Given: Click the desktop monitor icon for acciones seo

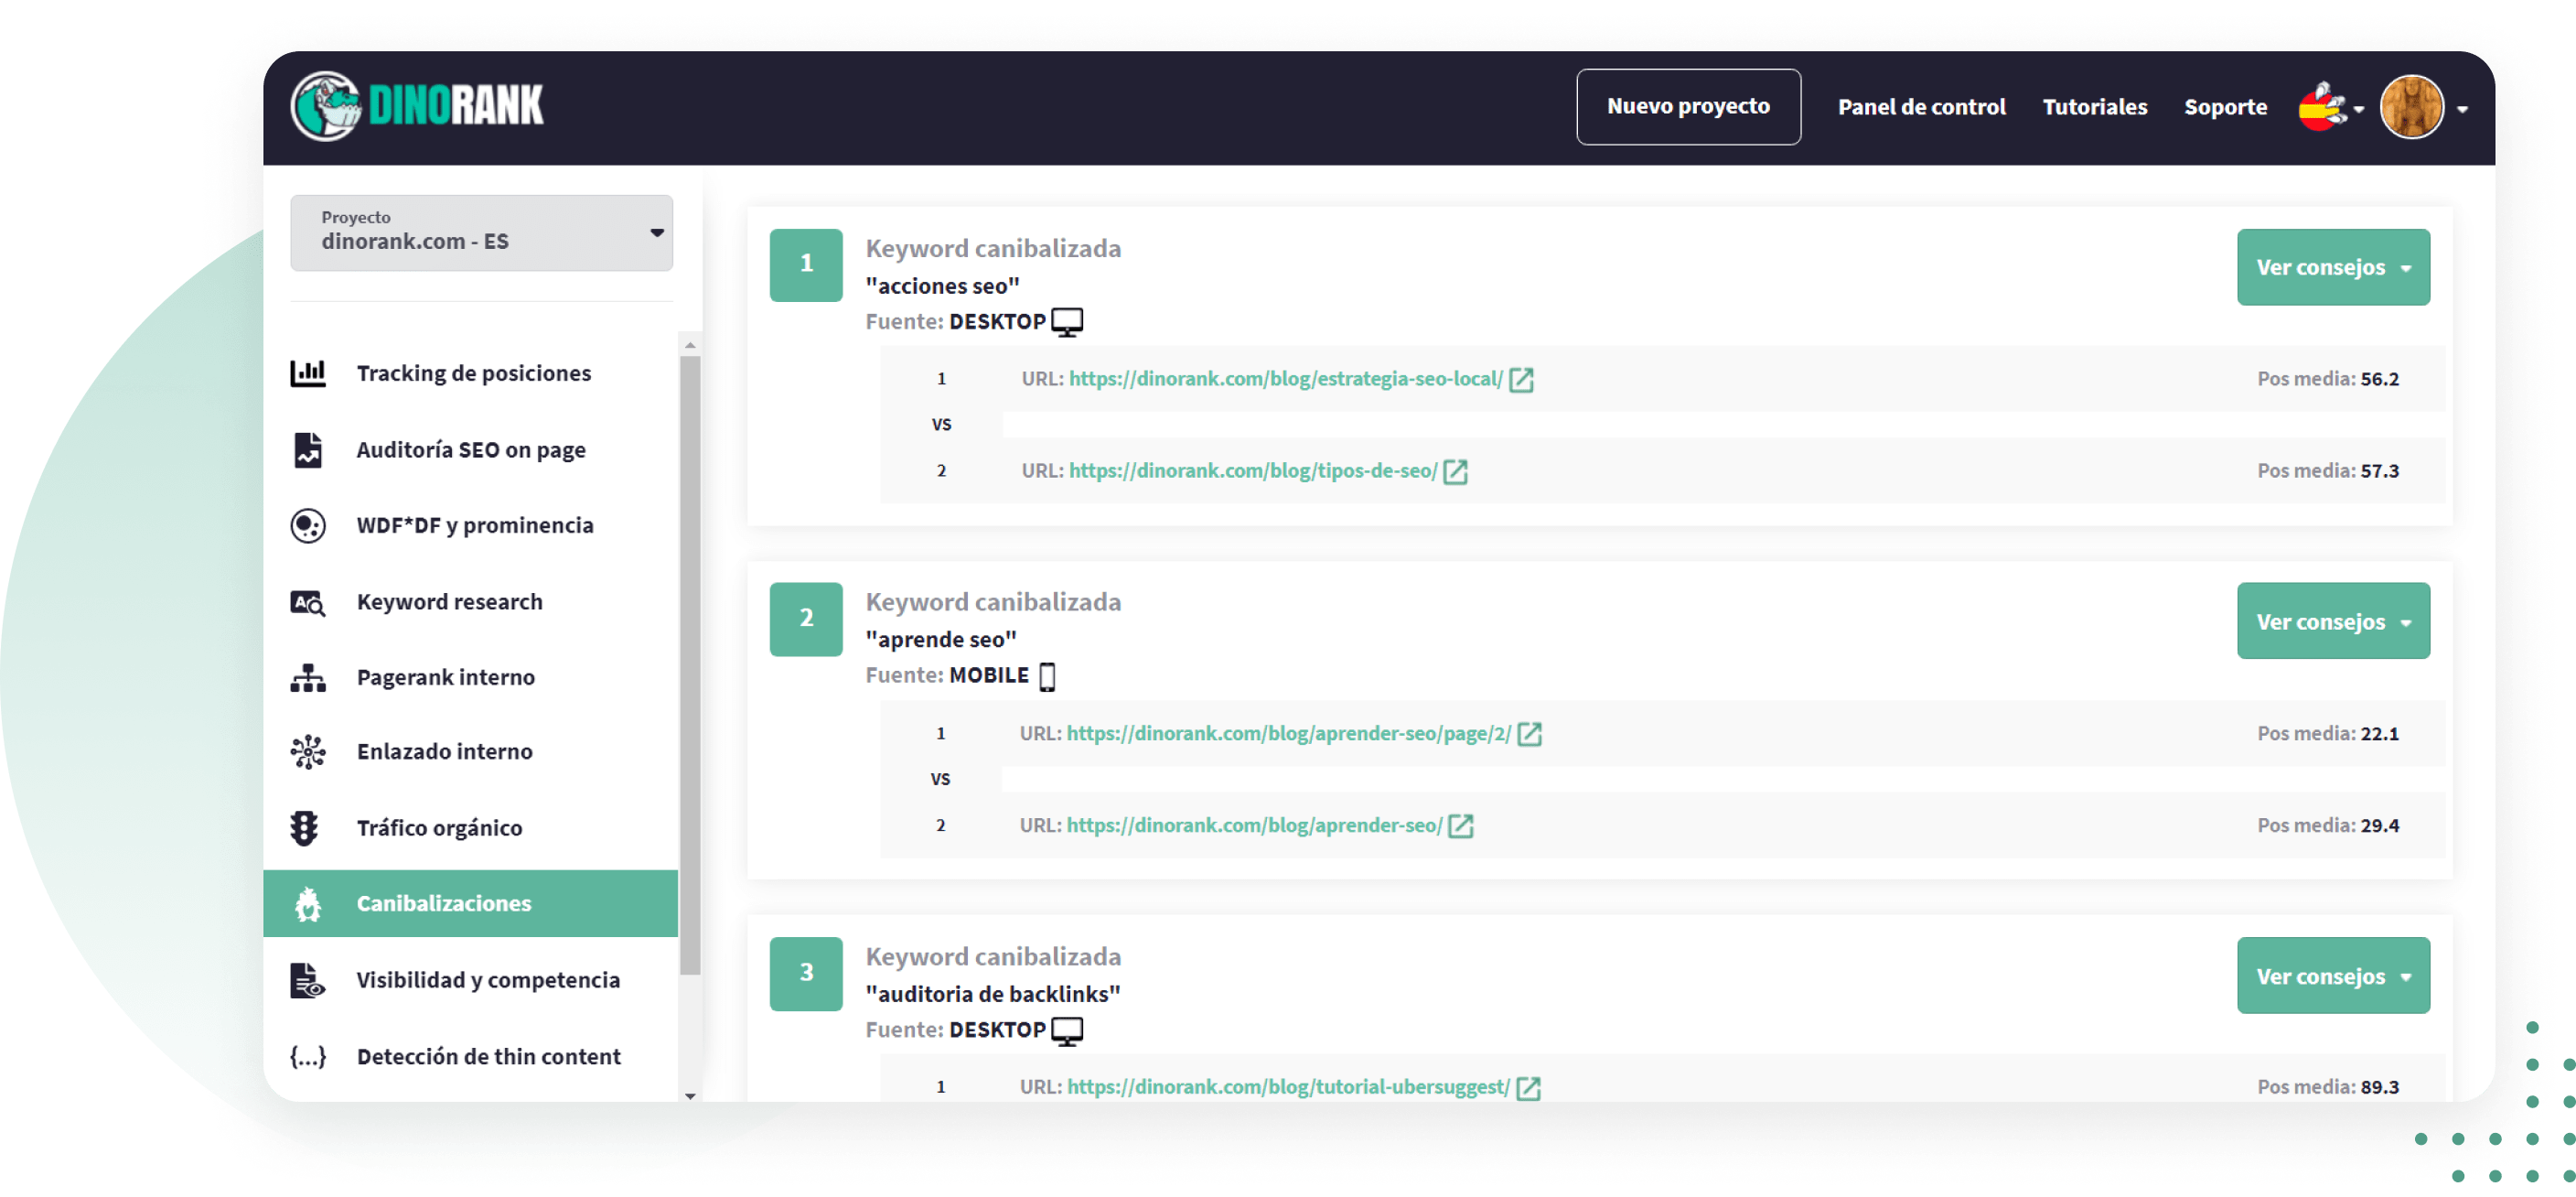Looking at the screenshot, I should 1067,322.
